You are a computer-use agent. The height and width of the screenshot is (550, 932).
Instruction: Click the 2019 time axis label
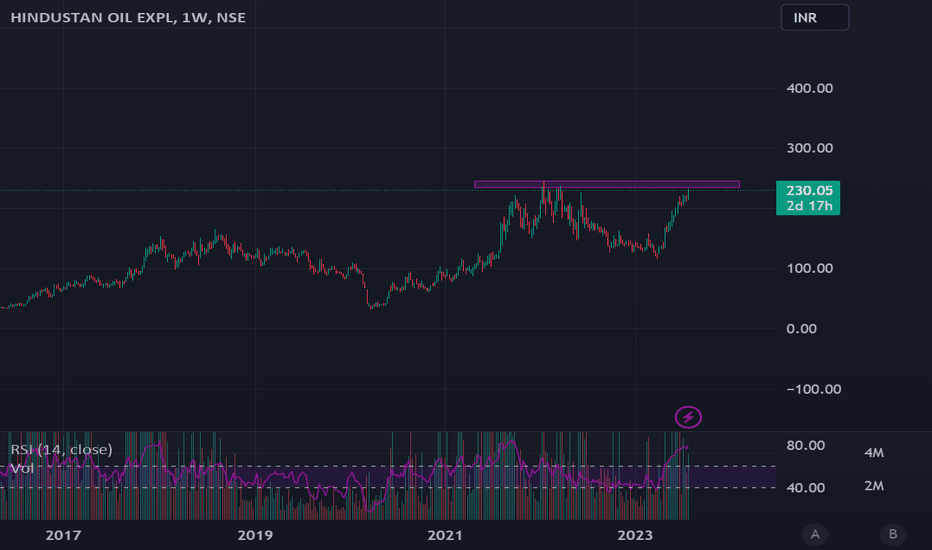pos(255,535)
